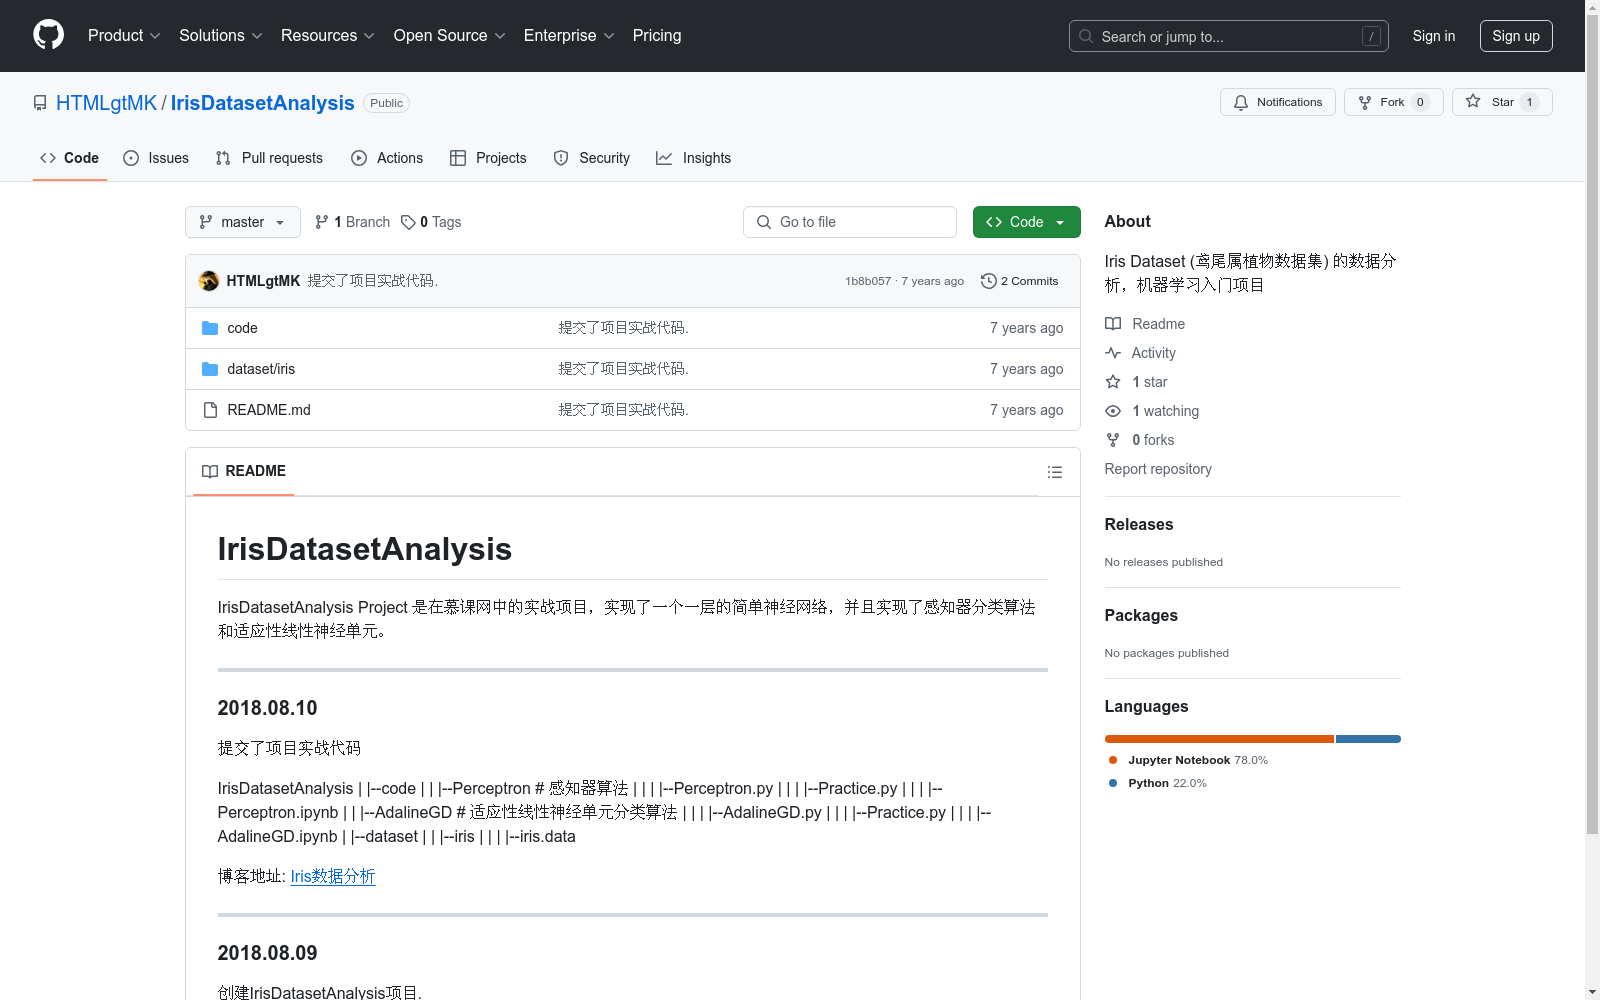
Task: Click the notification bell icon
Action: (x=1241, y=102)
